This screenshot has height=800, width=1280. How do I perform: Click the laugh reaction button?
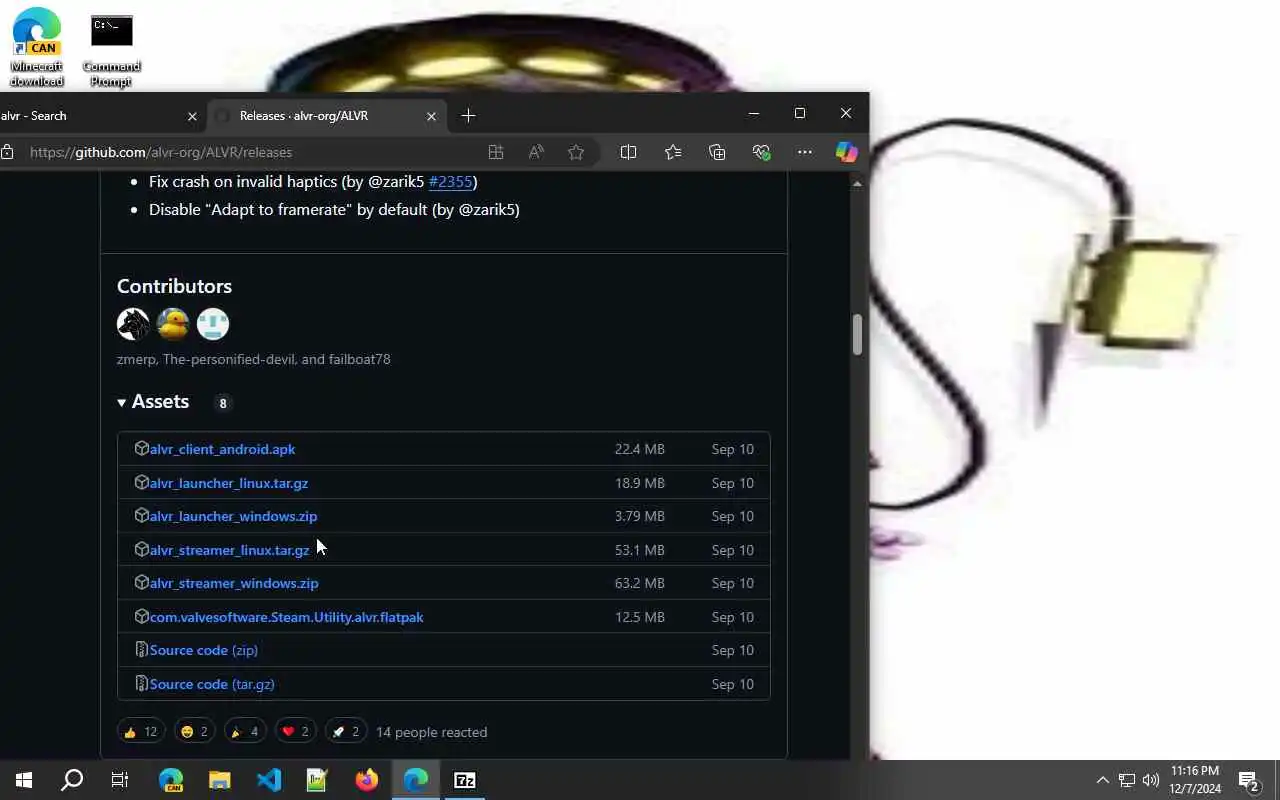pyautogui.click(x=194, y=732)
